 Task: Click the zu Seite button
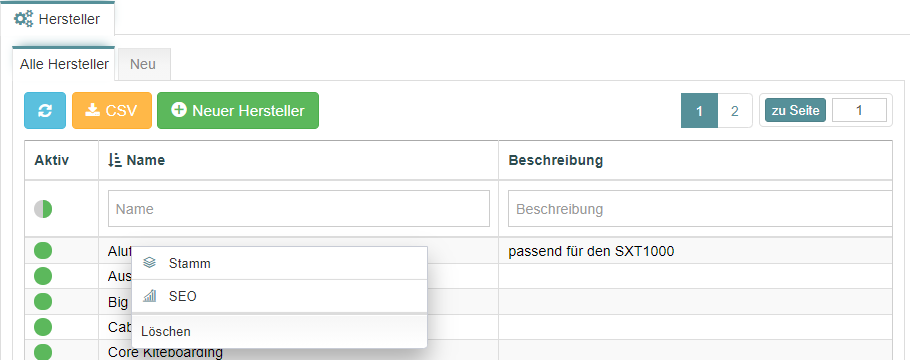pyautogui.click(x=795, y=110)
